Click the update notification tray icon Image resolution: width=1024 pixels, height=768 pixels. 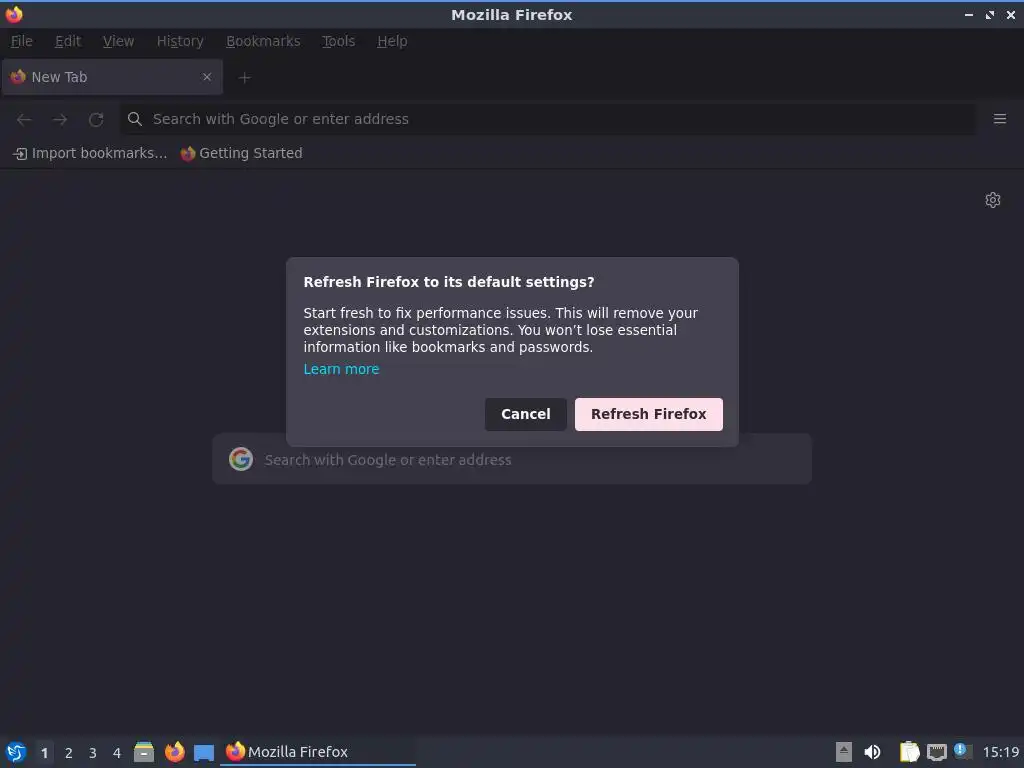[963, 751]
